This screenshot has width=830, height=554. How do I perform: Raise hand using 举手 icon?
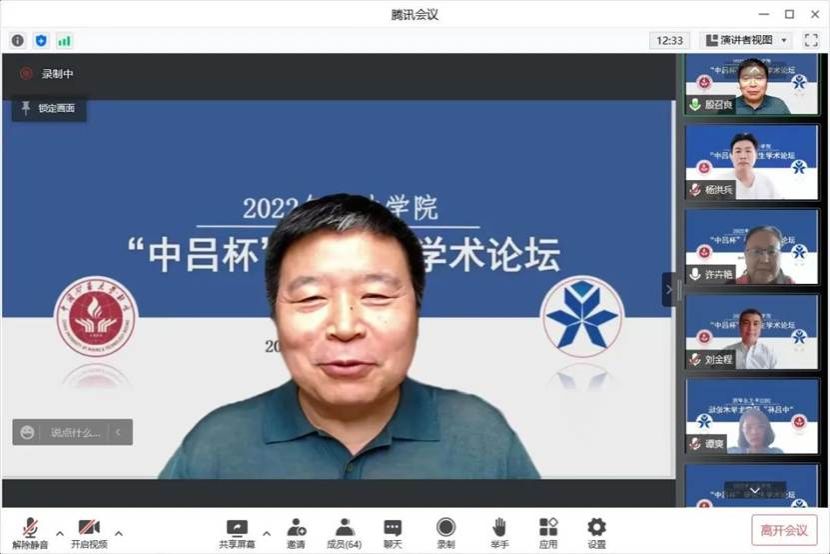(499, 532)
